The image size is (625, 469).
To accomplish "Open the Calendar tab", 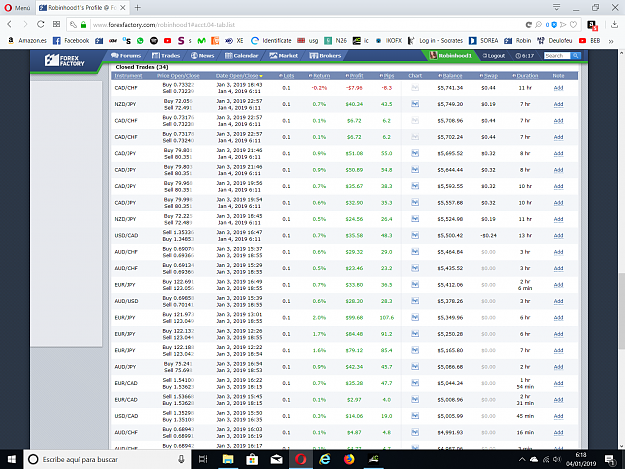I will 242,56.
